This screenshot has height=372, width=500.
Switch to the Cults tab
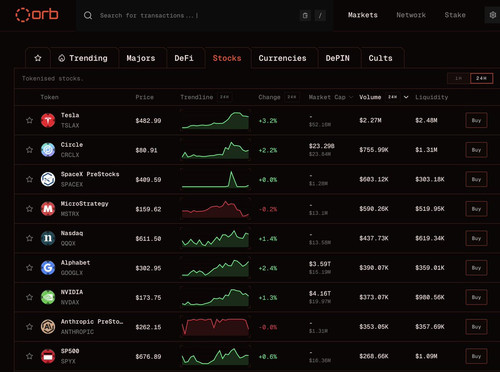(381, 58)
